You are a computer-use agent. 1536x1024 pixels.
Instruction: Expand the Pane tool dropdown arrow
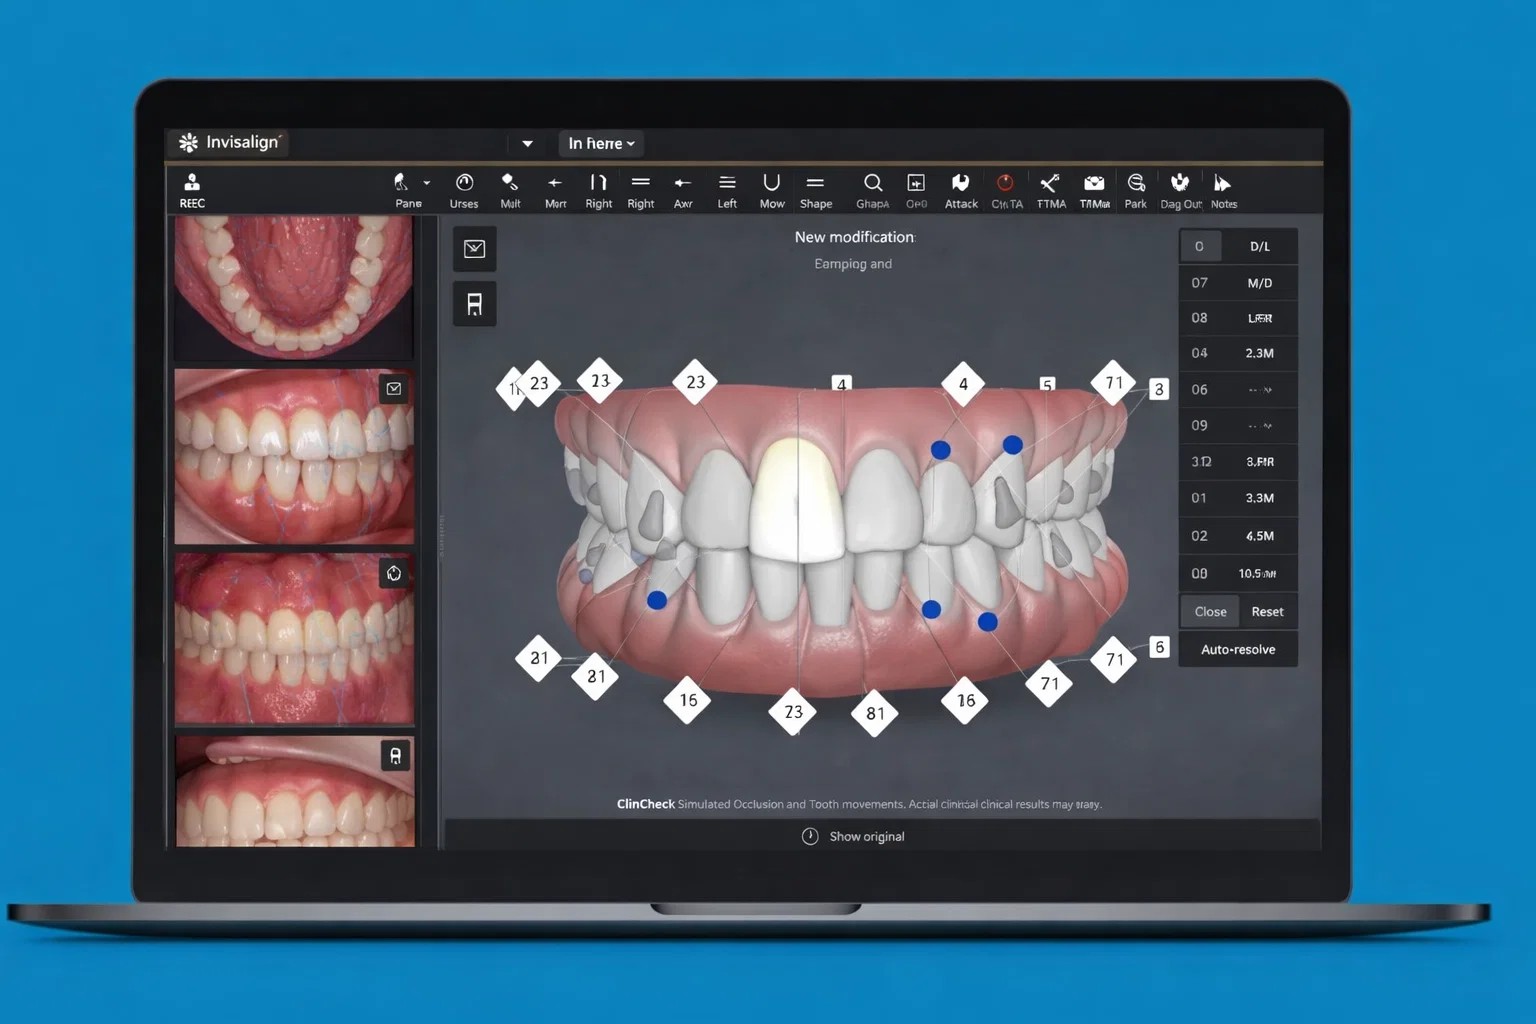click(x=427, y=183)
